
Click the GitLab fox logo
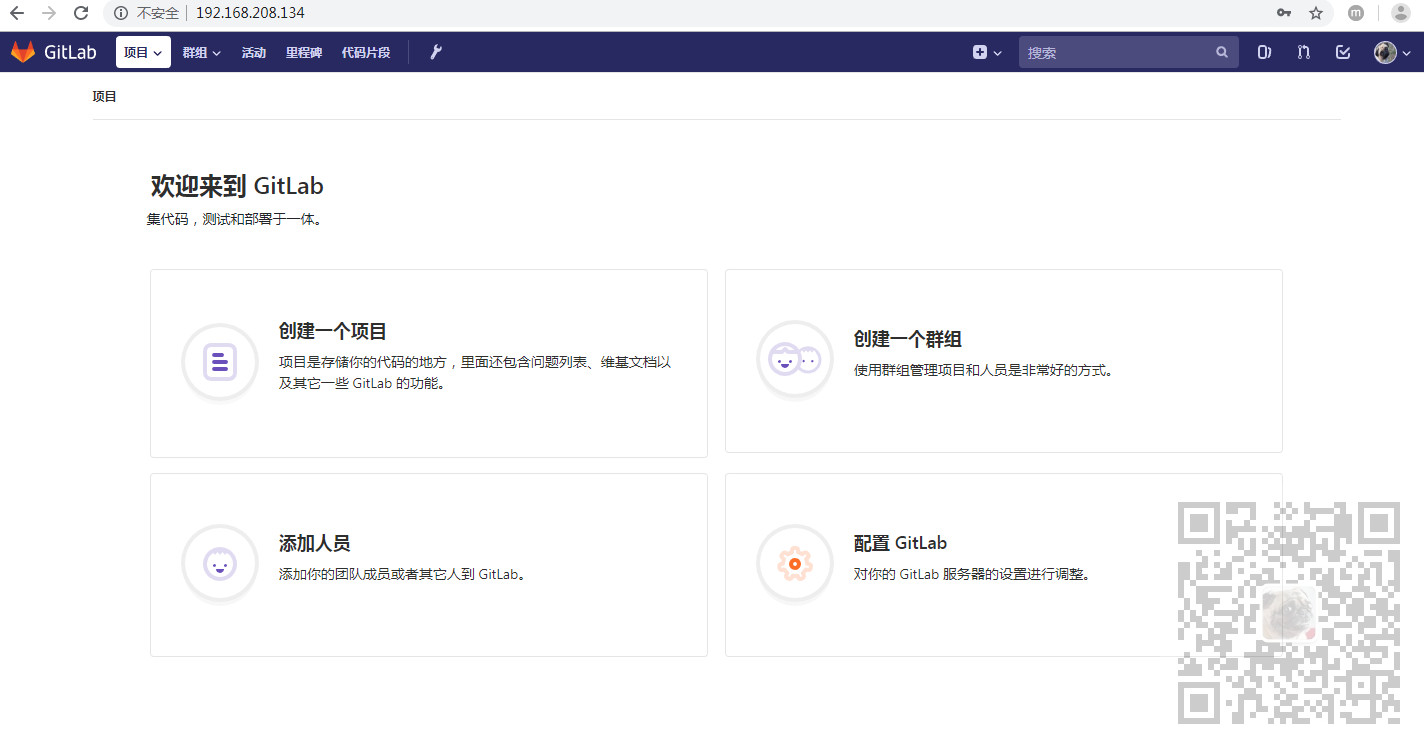[23, 52]
